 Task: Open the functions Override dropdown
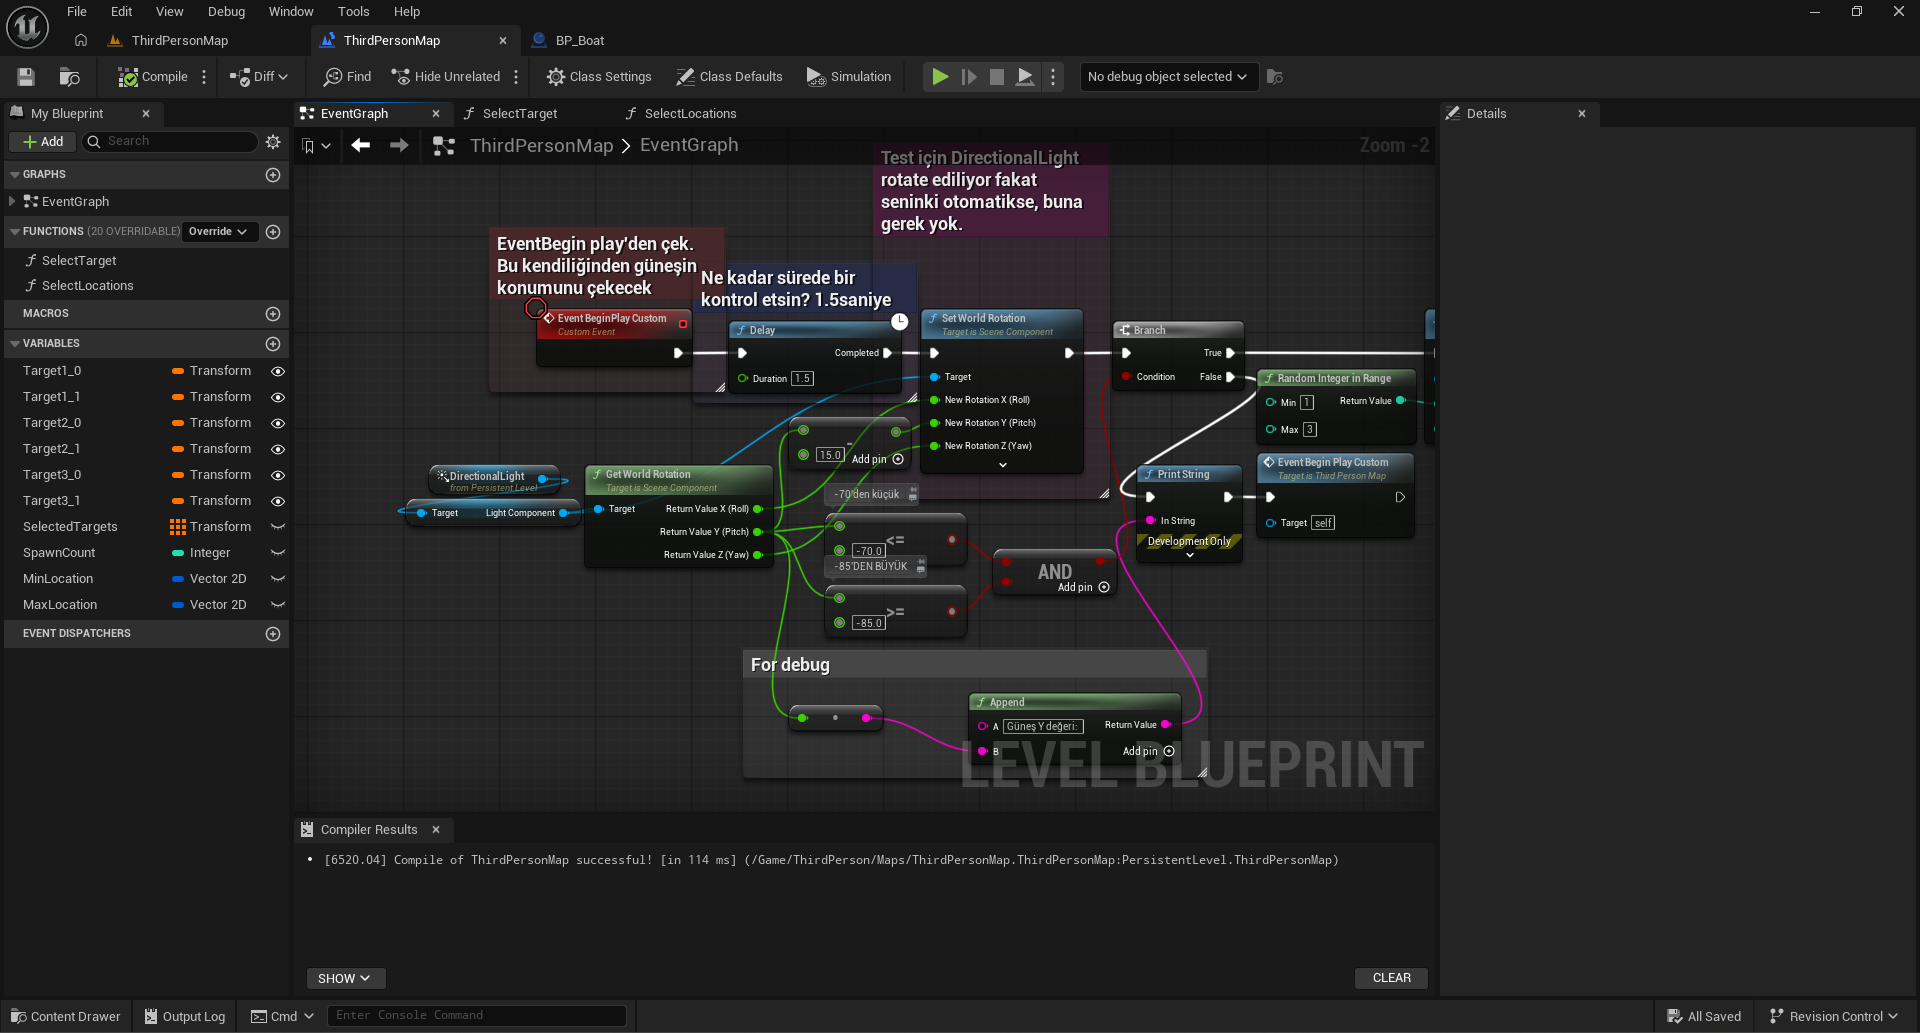pos(218,232)
